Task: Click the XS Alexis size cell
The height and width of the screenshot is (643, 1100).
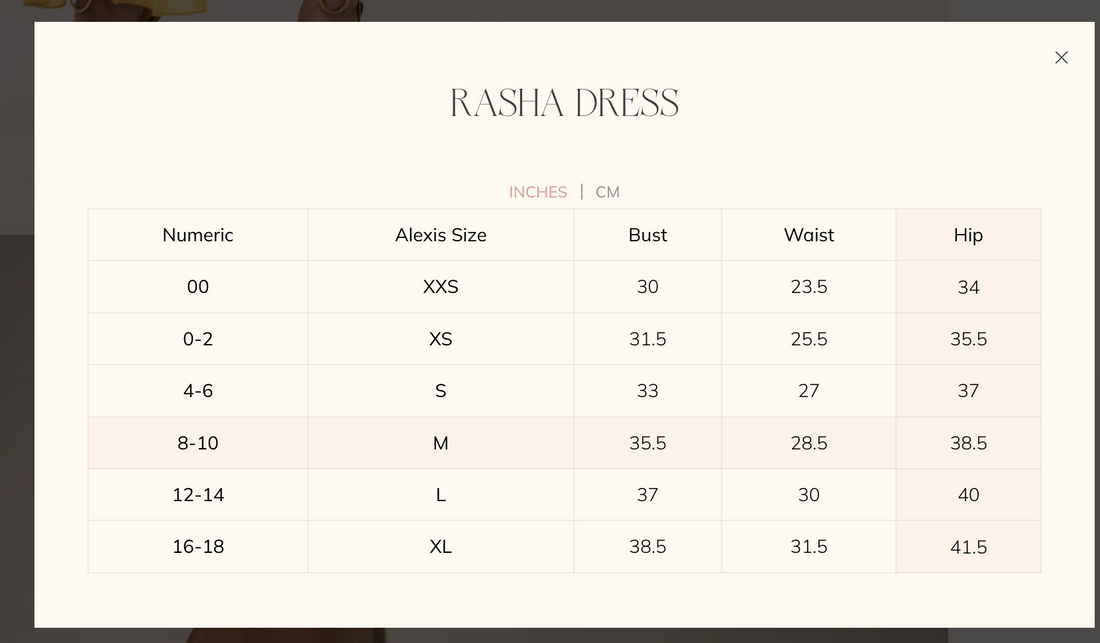Action: tap(441, 339)
